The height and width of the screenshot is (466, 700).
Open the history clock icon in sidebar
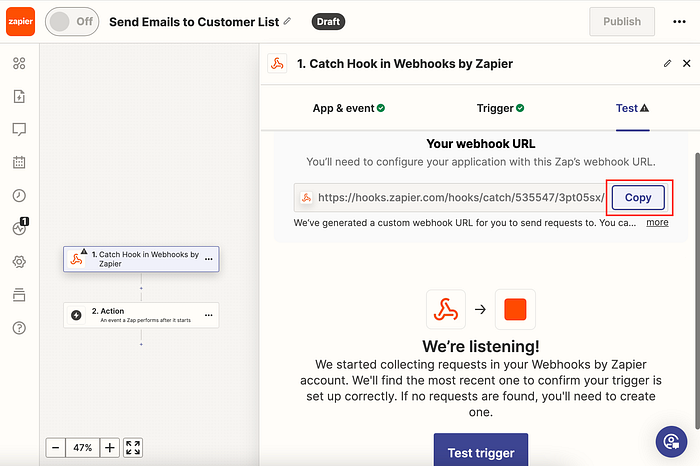[19, 196]
